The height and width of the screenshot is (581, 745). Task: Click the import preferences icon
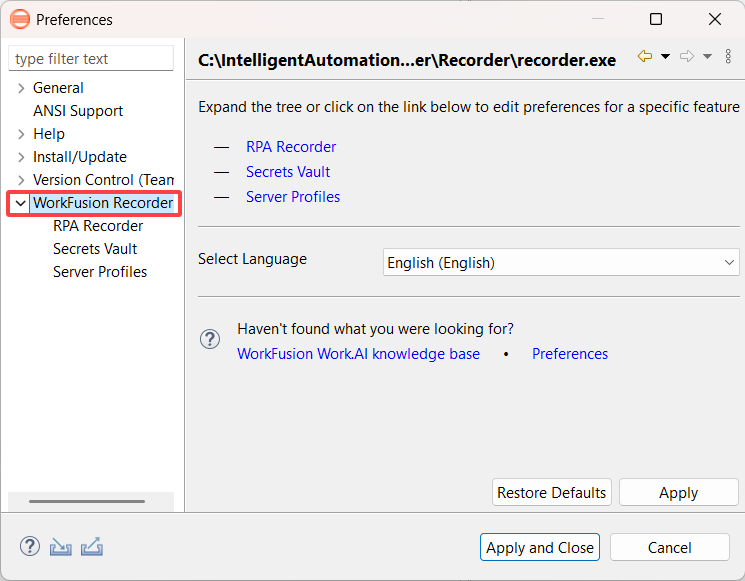[x=60, y=547]
